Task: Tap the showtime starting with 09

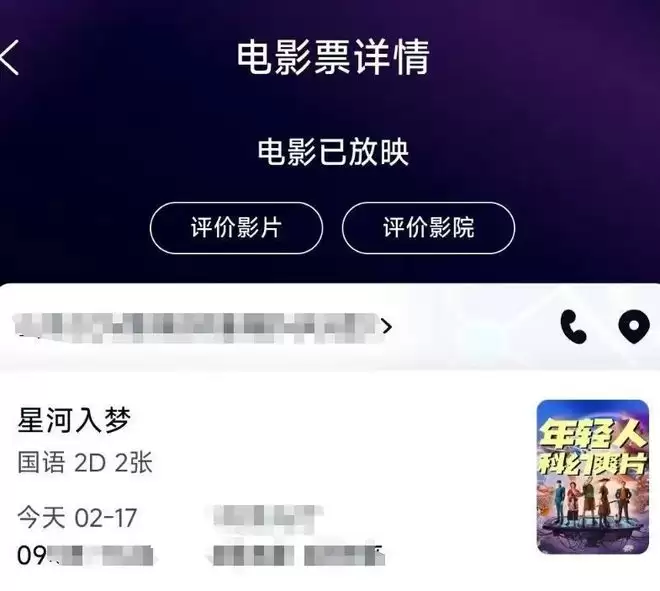Action: (85, 555)
